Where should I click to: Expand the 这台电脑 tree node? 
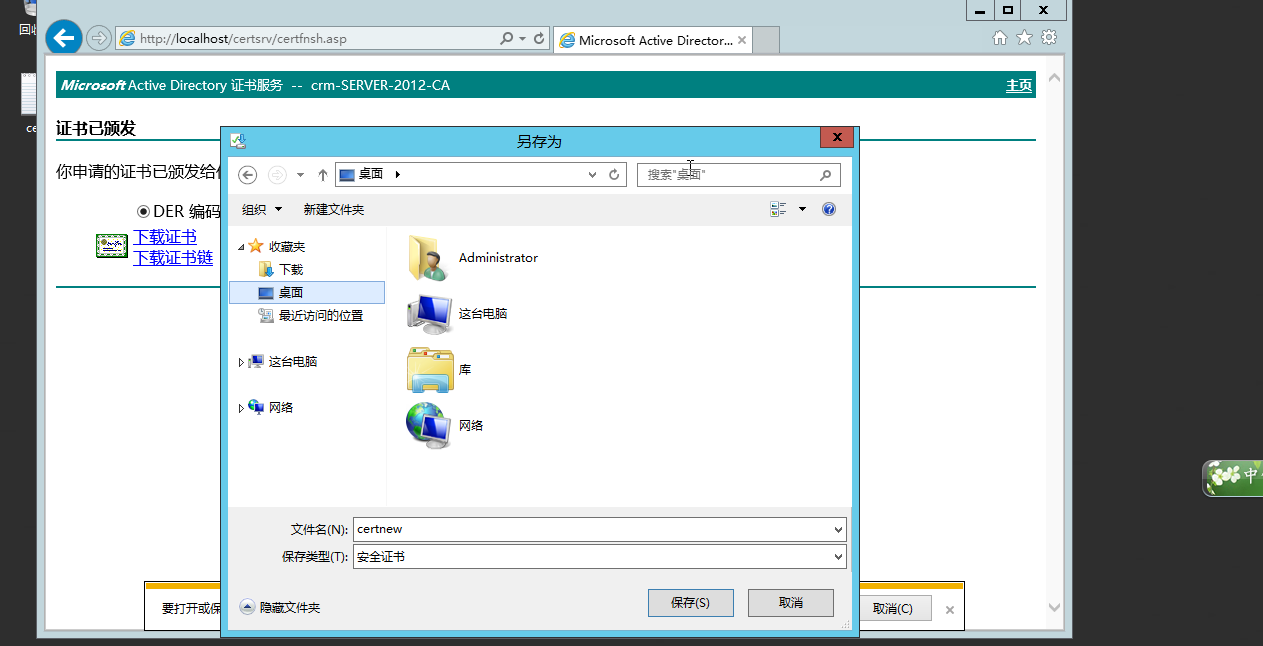pyautogui.click(x=241, y=362)
